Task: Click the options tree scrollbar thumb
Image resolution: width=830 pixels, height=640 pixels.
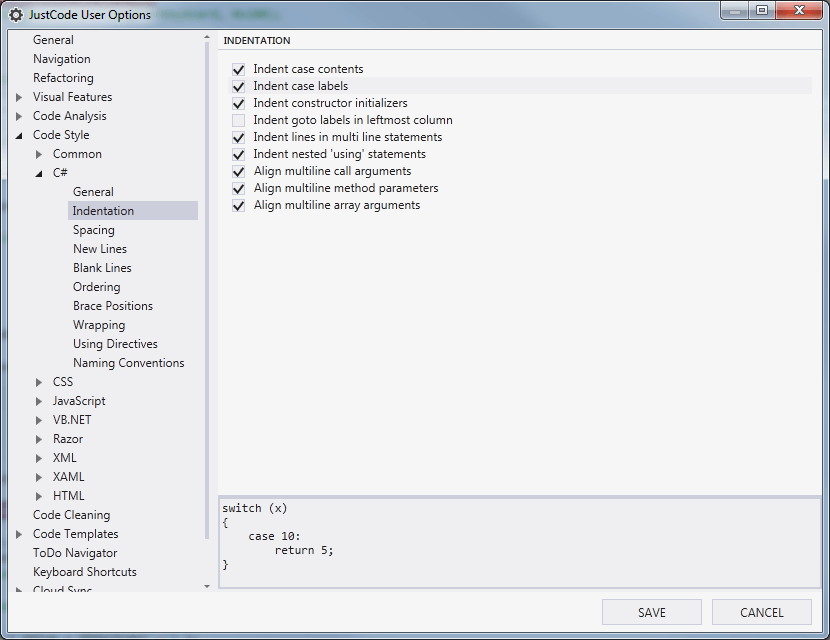Action: click(207, 290)
